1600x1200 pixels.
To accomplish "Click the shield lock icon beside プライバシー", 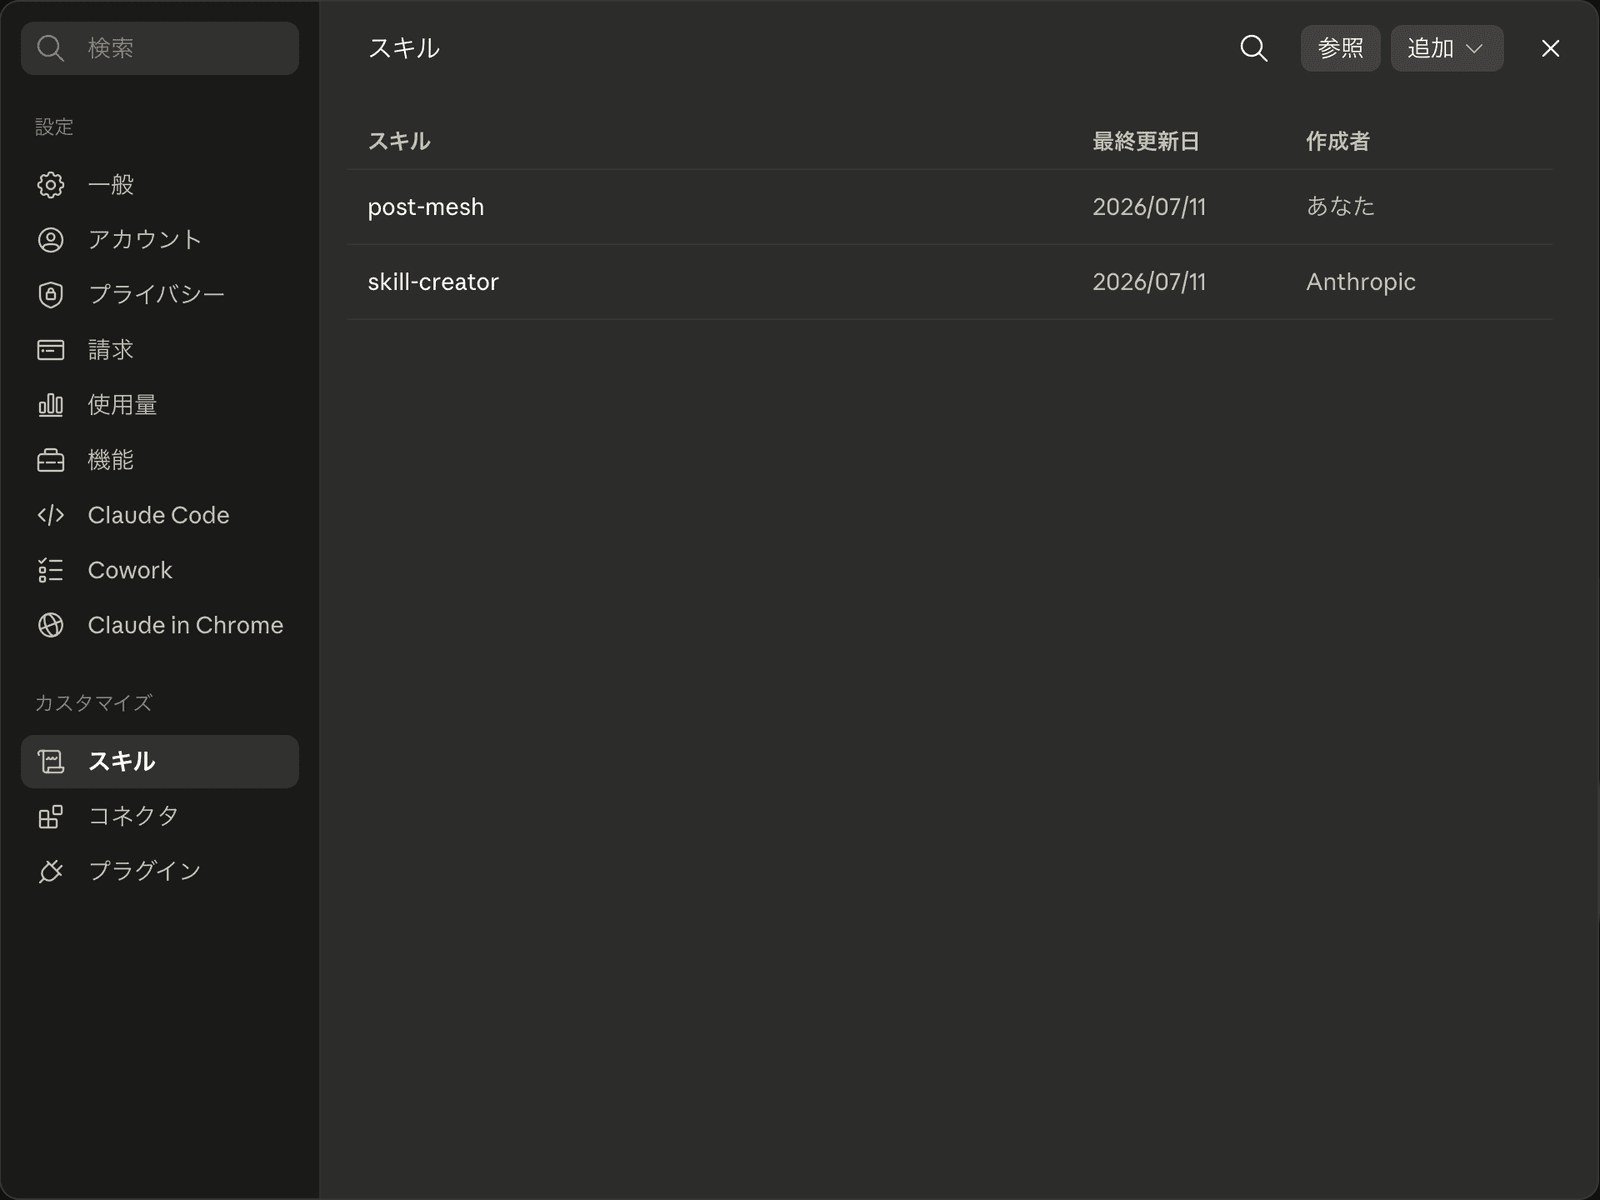I will pyautogui.click(x=51, y=295).
